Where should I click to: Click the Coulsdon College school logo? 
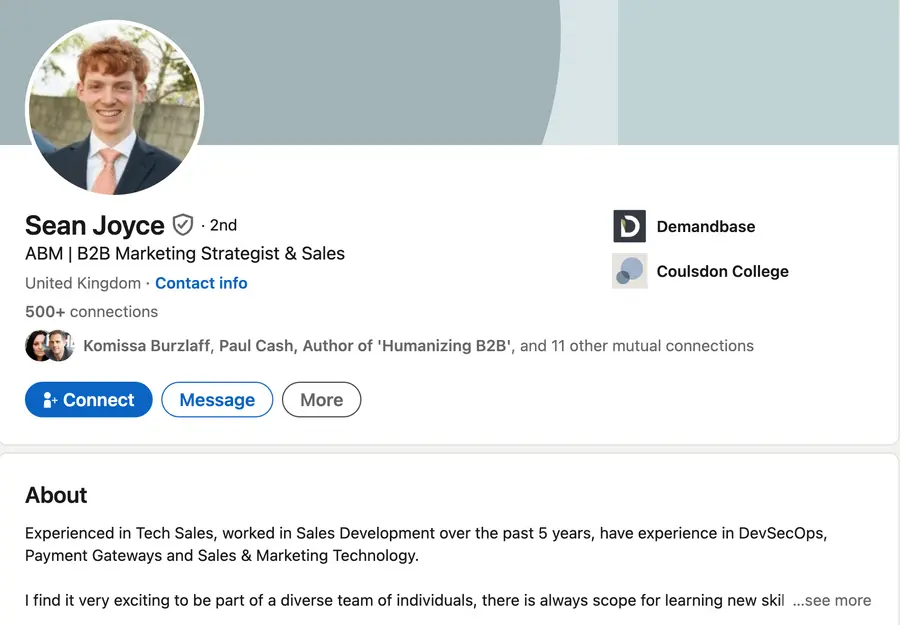click(x=629, y=271)
